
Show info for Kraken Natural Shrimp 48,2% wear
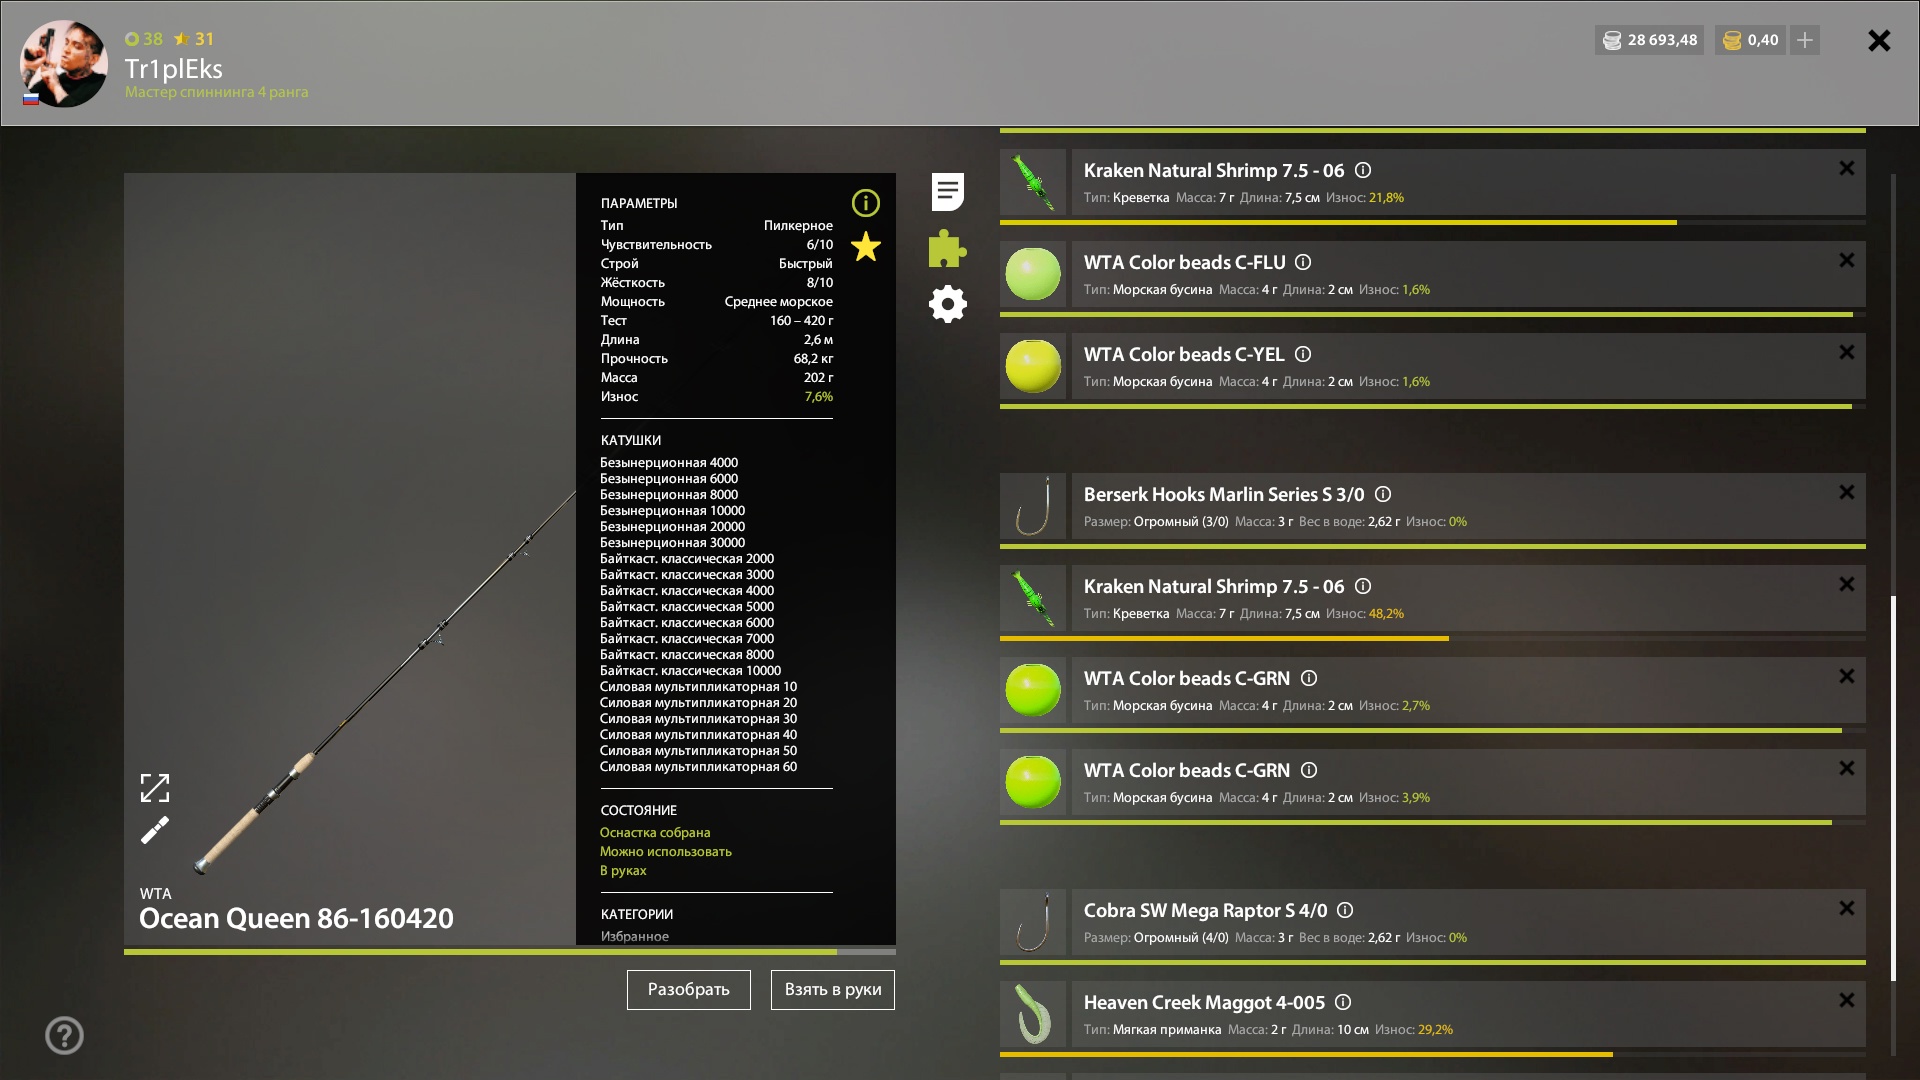pos(1362,586)
